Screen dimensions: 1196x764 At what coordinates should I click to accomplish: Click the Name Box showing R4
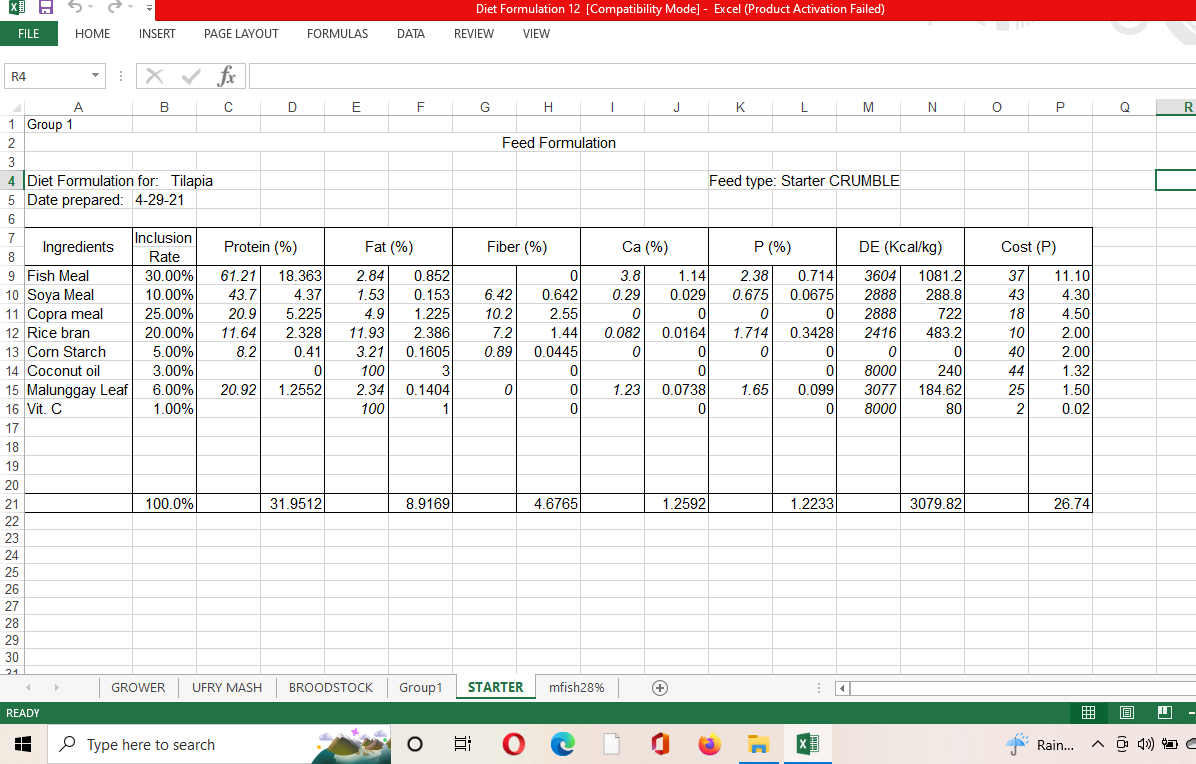pos(47,76)
